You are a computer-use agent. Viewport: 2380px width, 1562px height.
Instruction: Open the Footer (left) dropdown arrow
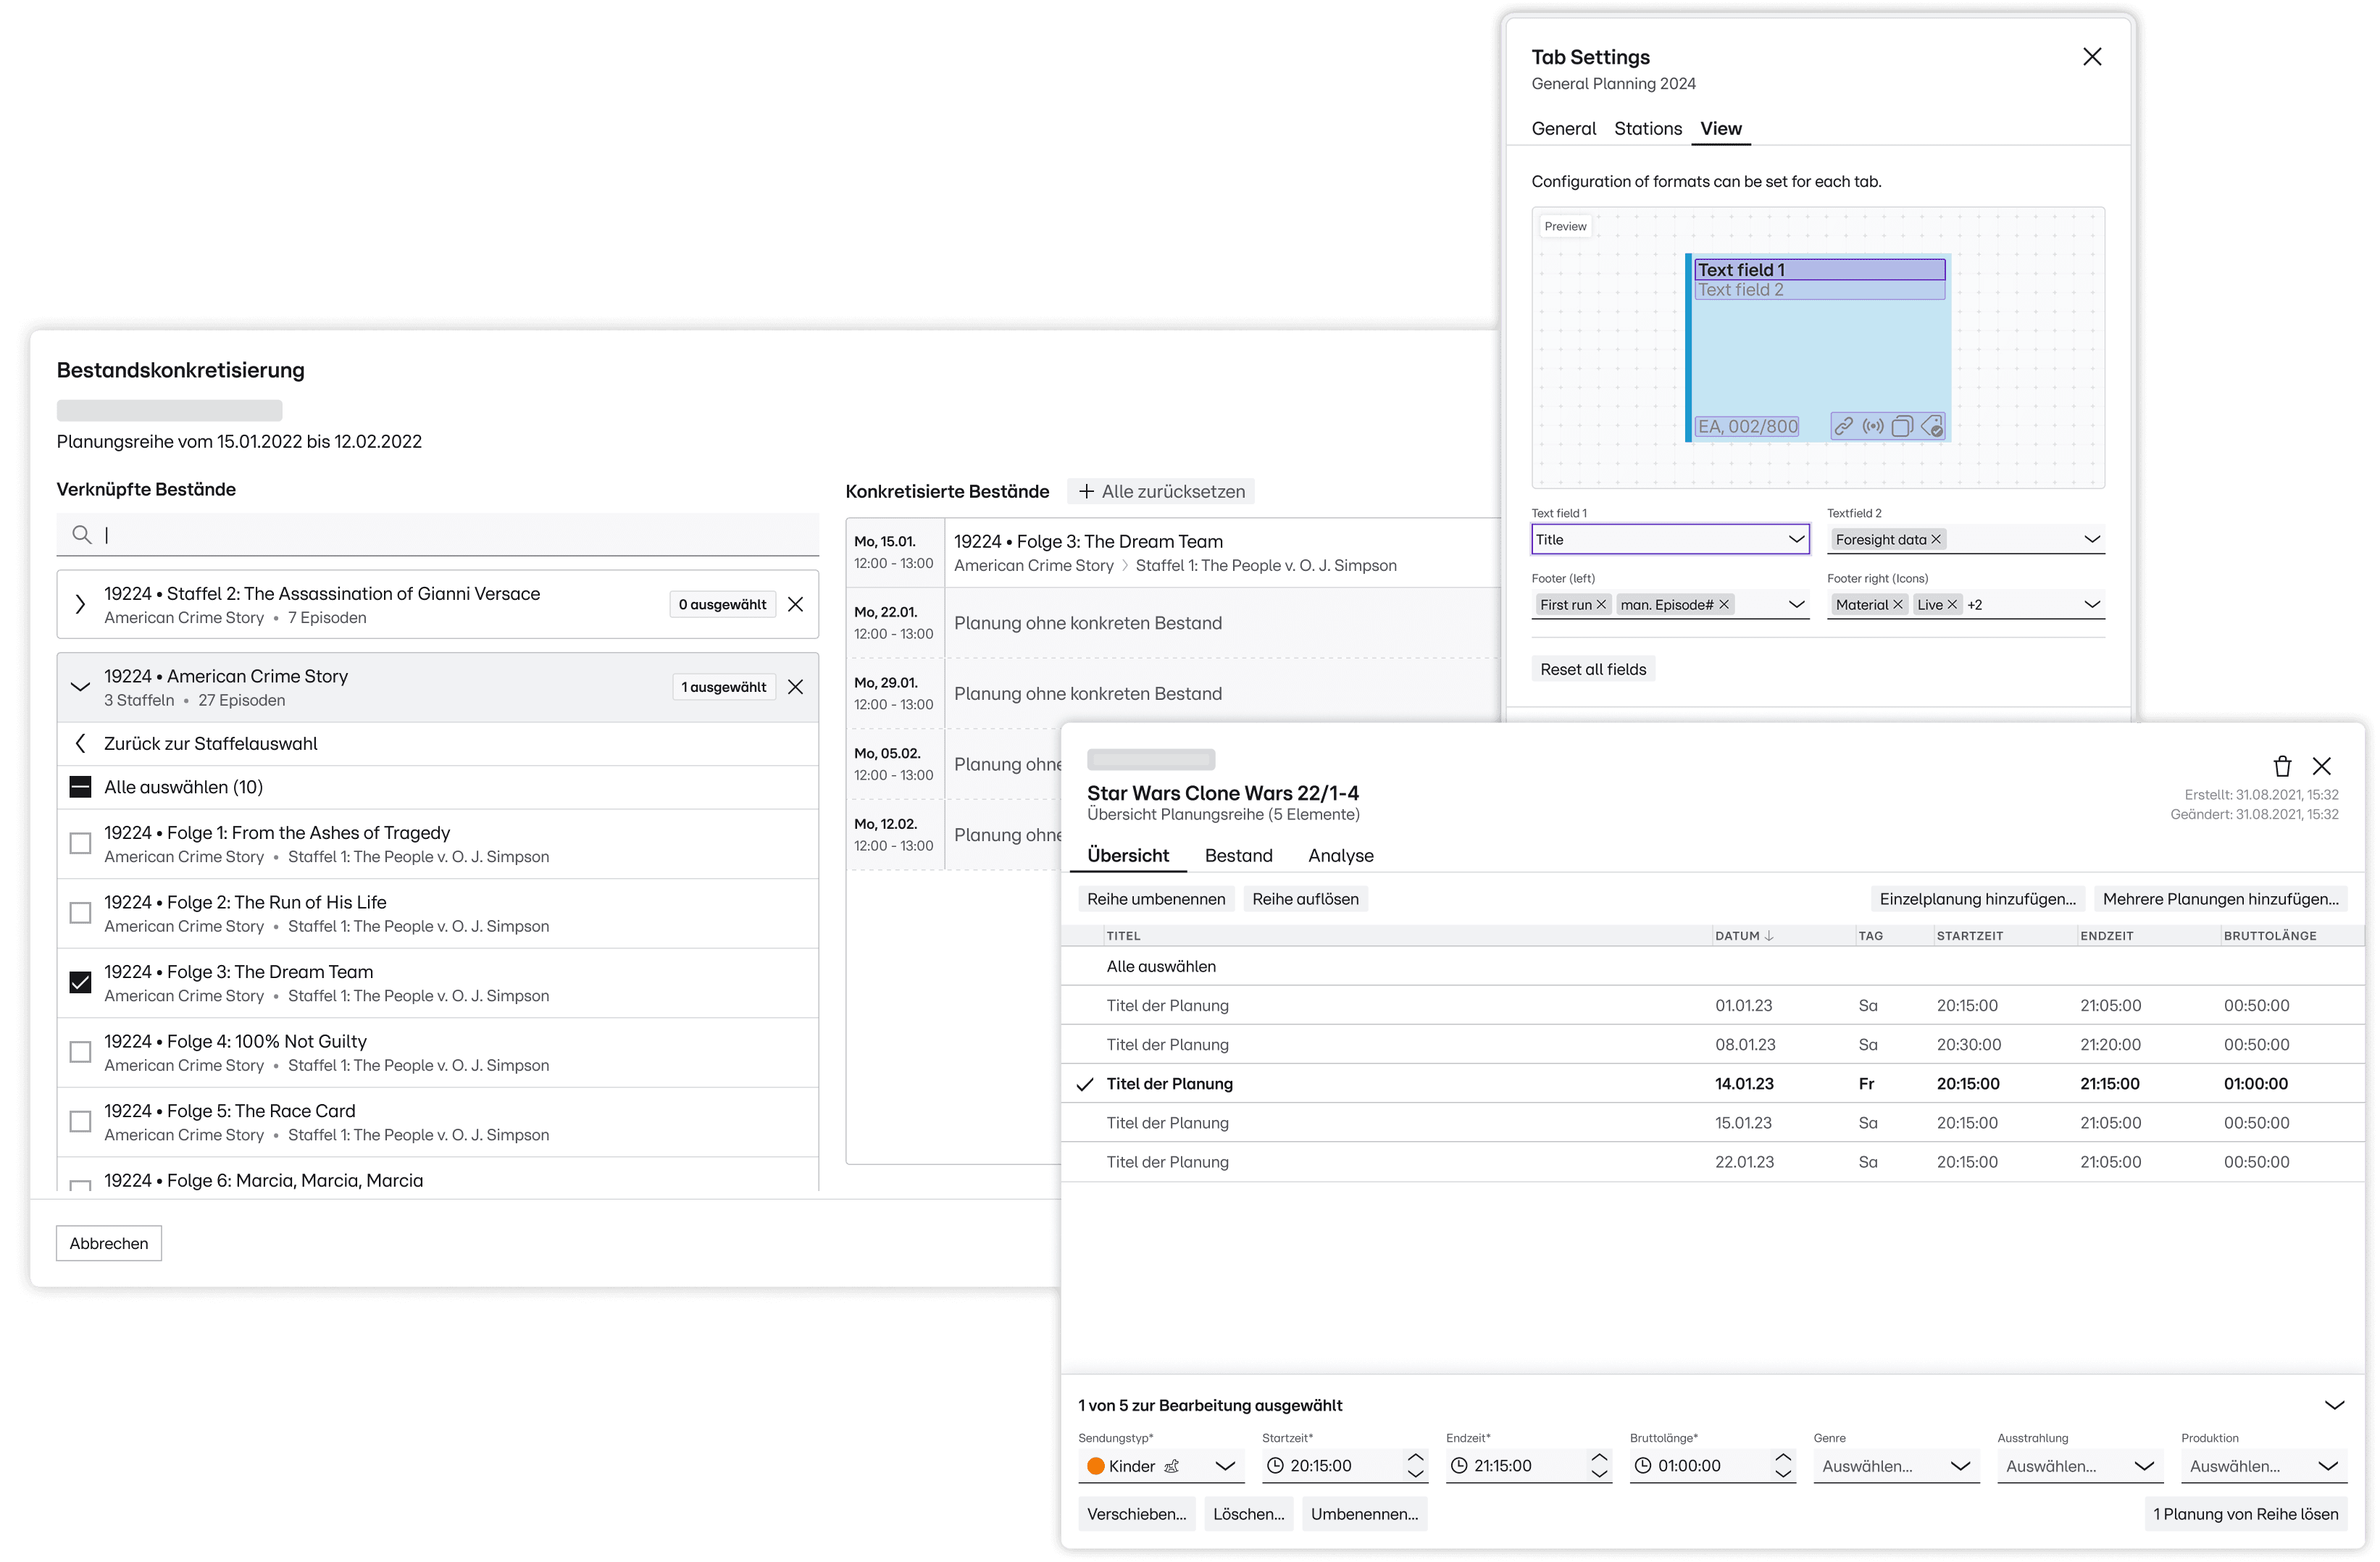[x=1796, y=605]
